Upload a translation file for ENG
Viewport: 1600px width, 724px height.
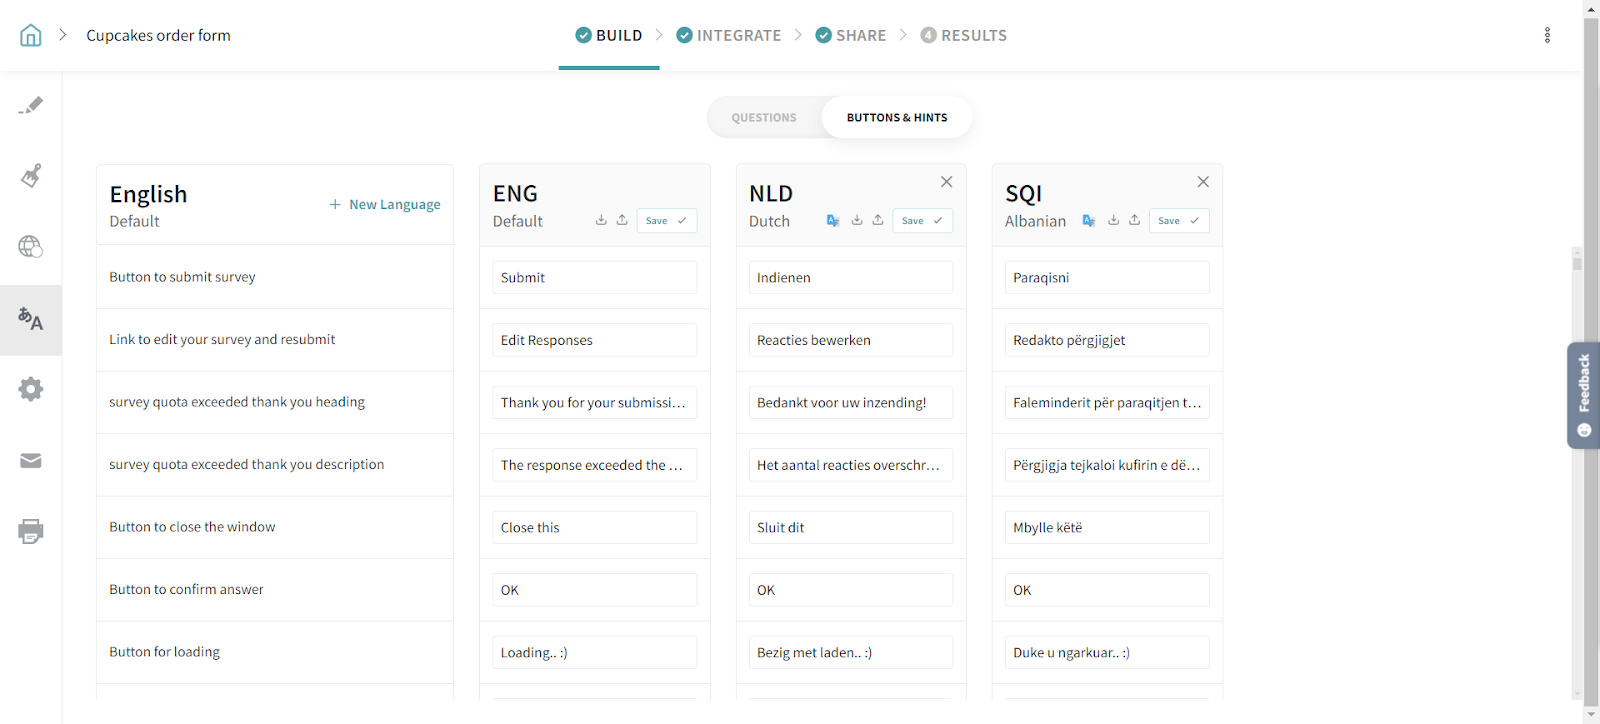pyautogui.click(x=622, y=221)
